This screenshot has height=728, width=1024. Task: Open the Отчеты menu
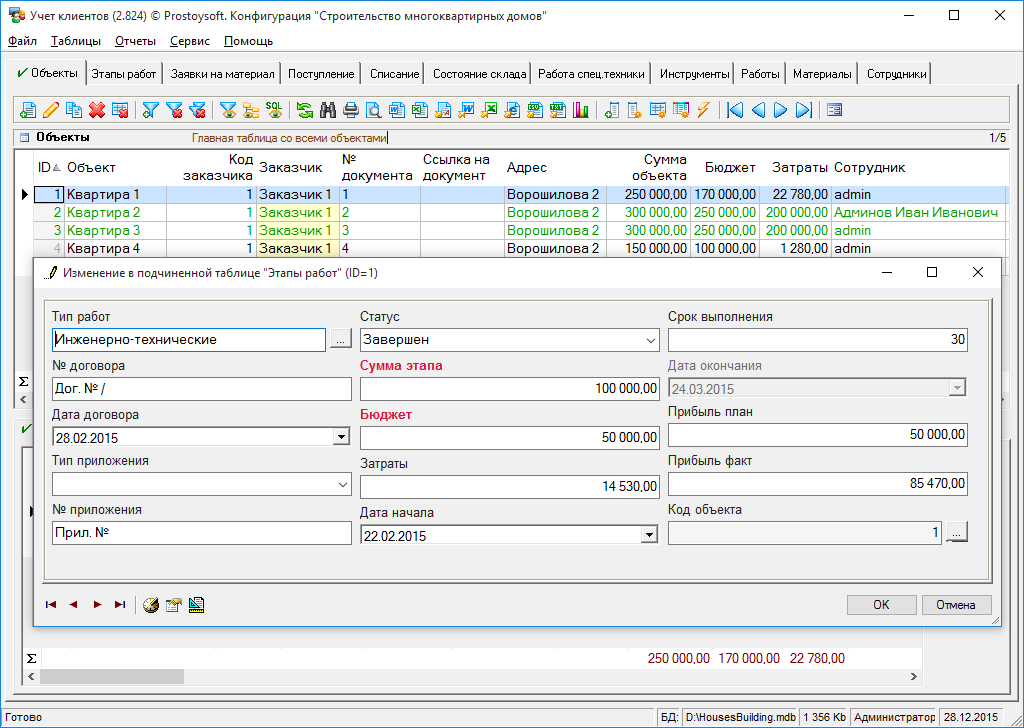point(135,41)
